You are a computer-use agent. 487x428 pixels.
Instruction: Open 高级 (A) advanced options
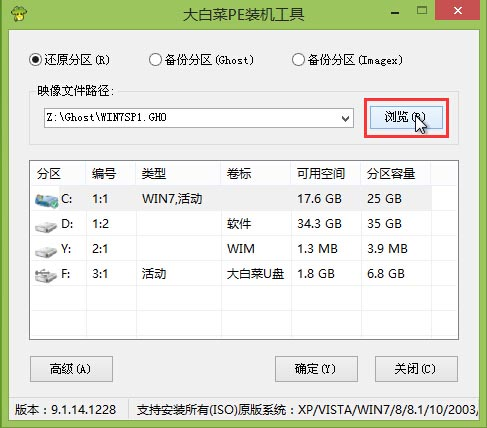(71, 369)
